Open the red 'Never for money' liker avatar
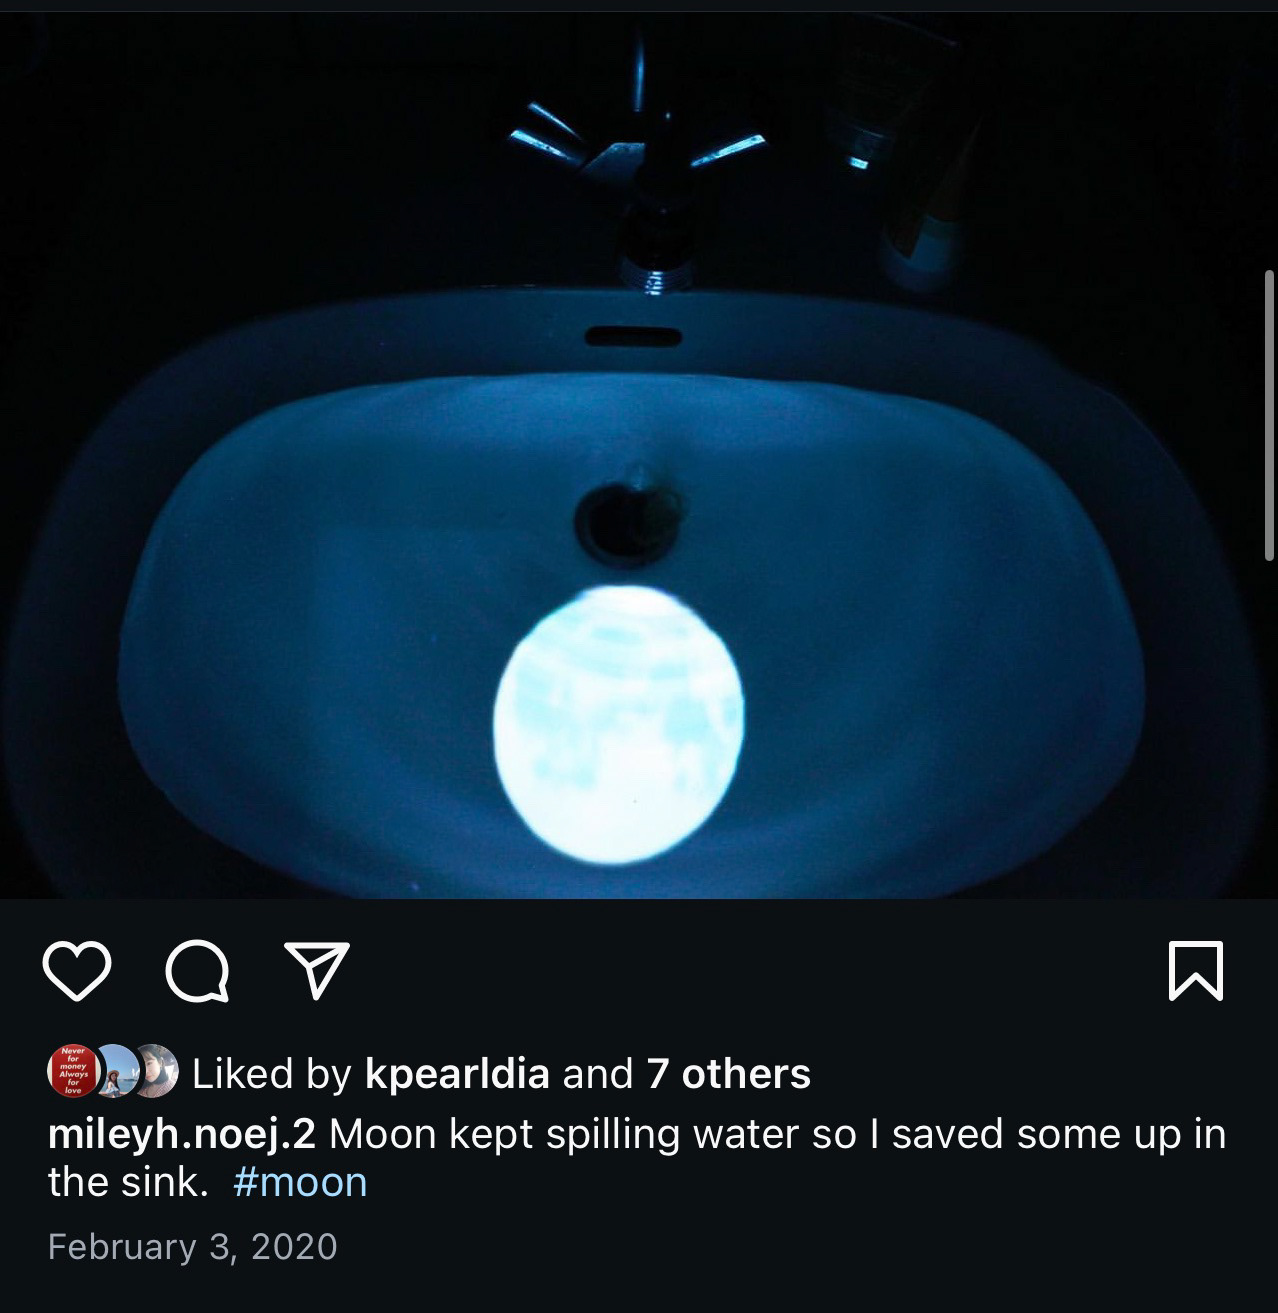This screenshot has height=1313, width=1278. (x=72, y=1072)
